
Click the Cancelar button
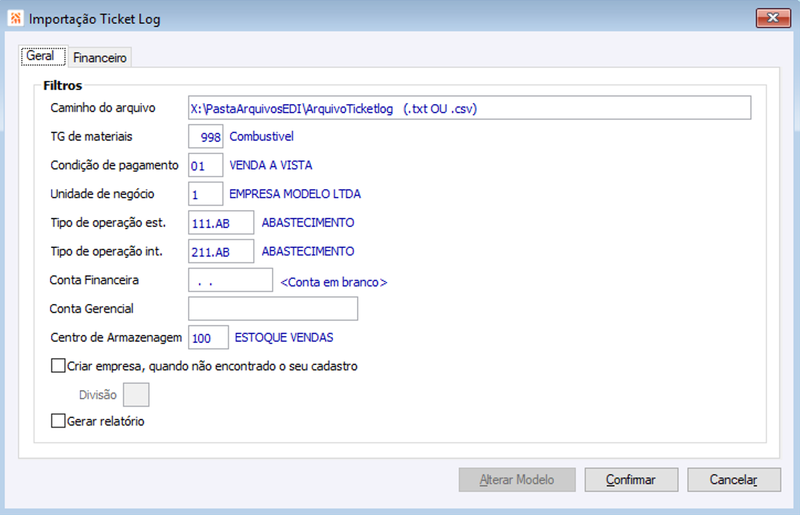(734, 480)
